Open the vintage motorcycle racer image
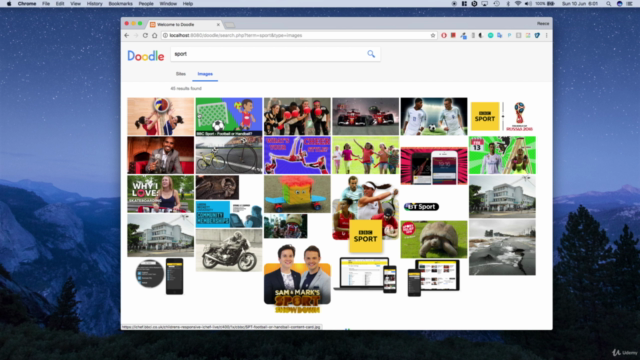This screenshot has width=640, height=360. tap(229, 250)
